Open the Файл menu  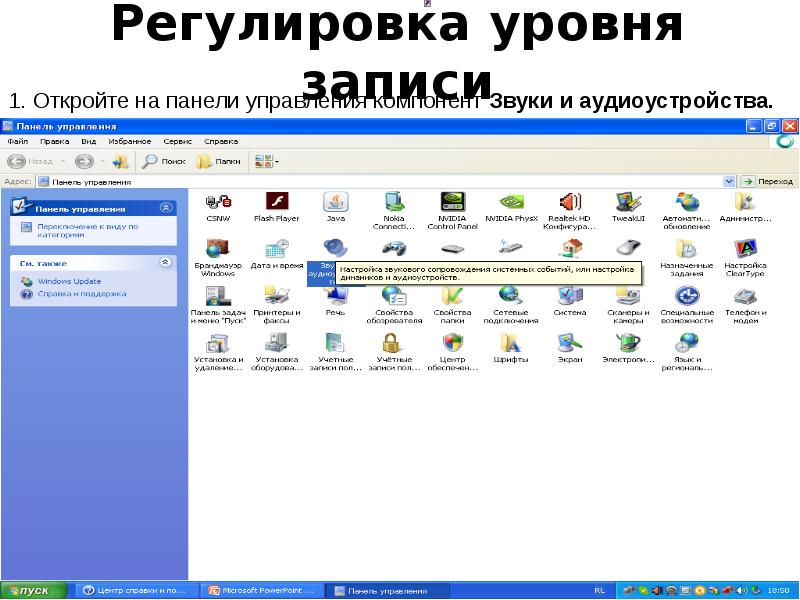click(18, 141)
